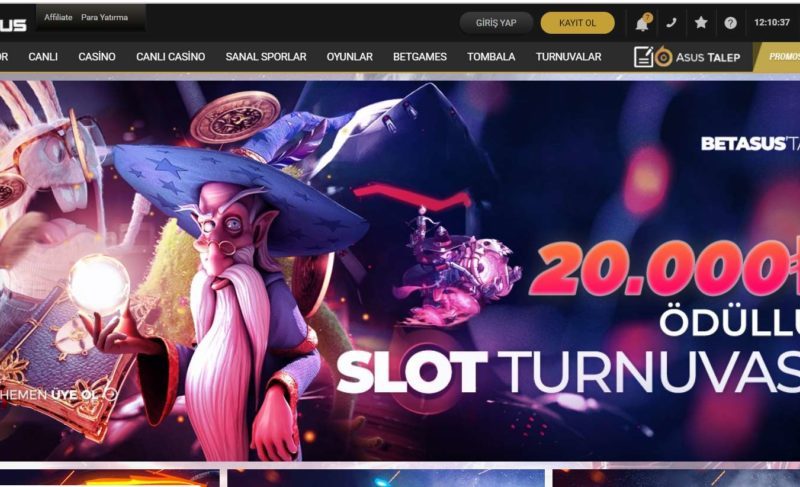Click the Giriş Yap login button
The height and width of the screenshot is (487, 800).
(496, 23)
